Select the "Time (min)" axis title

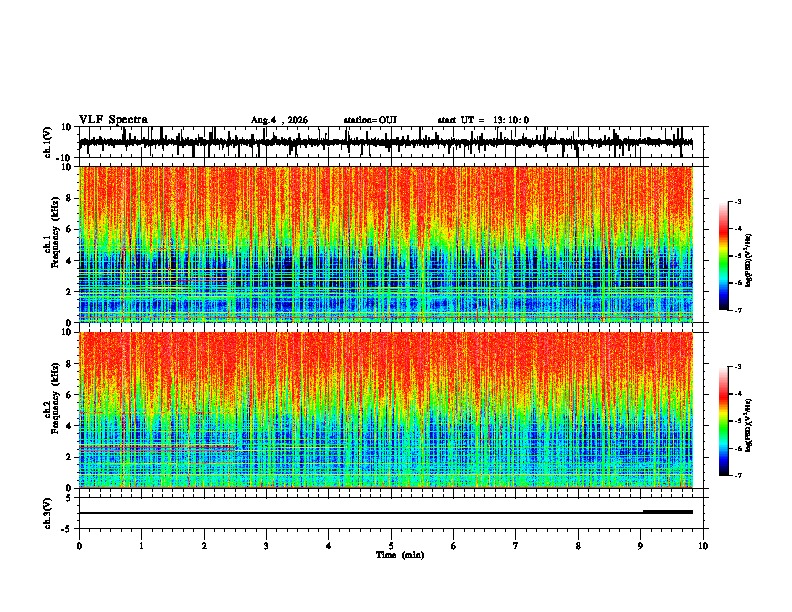coord(400,555)
